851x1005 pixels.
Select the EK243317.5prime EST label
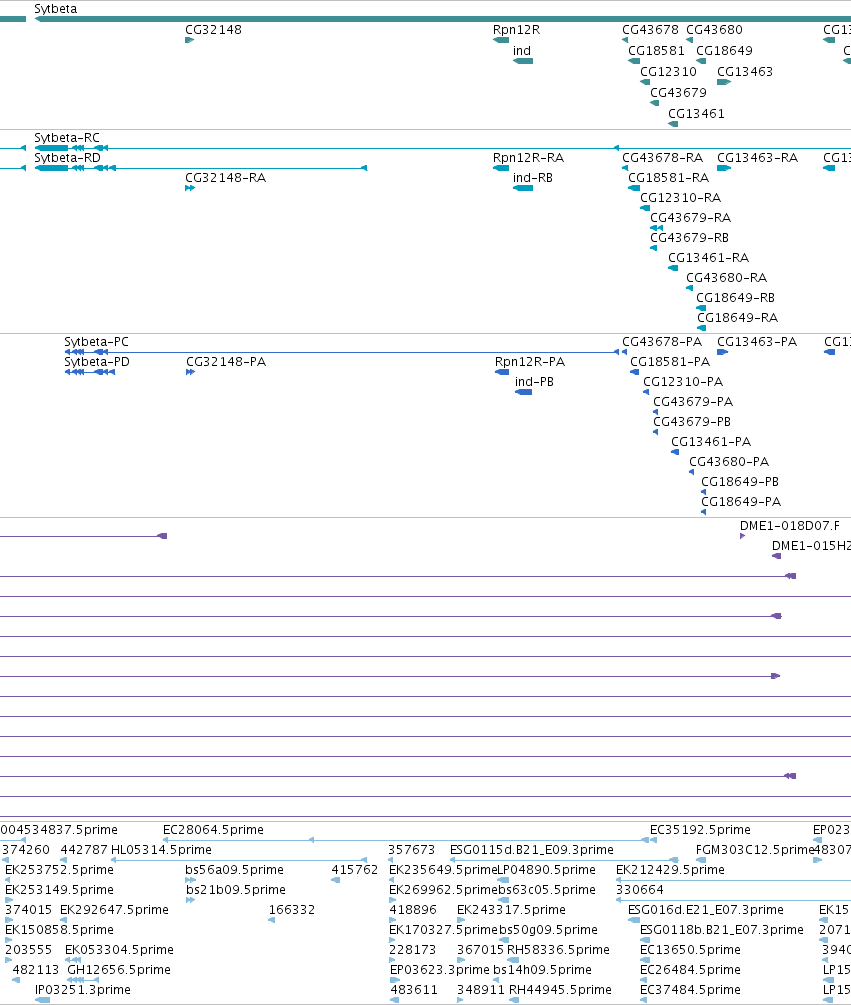click(511, 909)
